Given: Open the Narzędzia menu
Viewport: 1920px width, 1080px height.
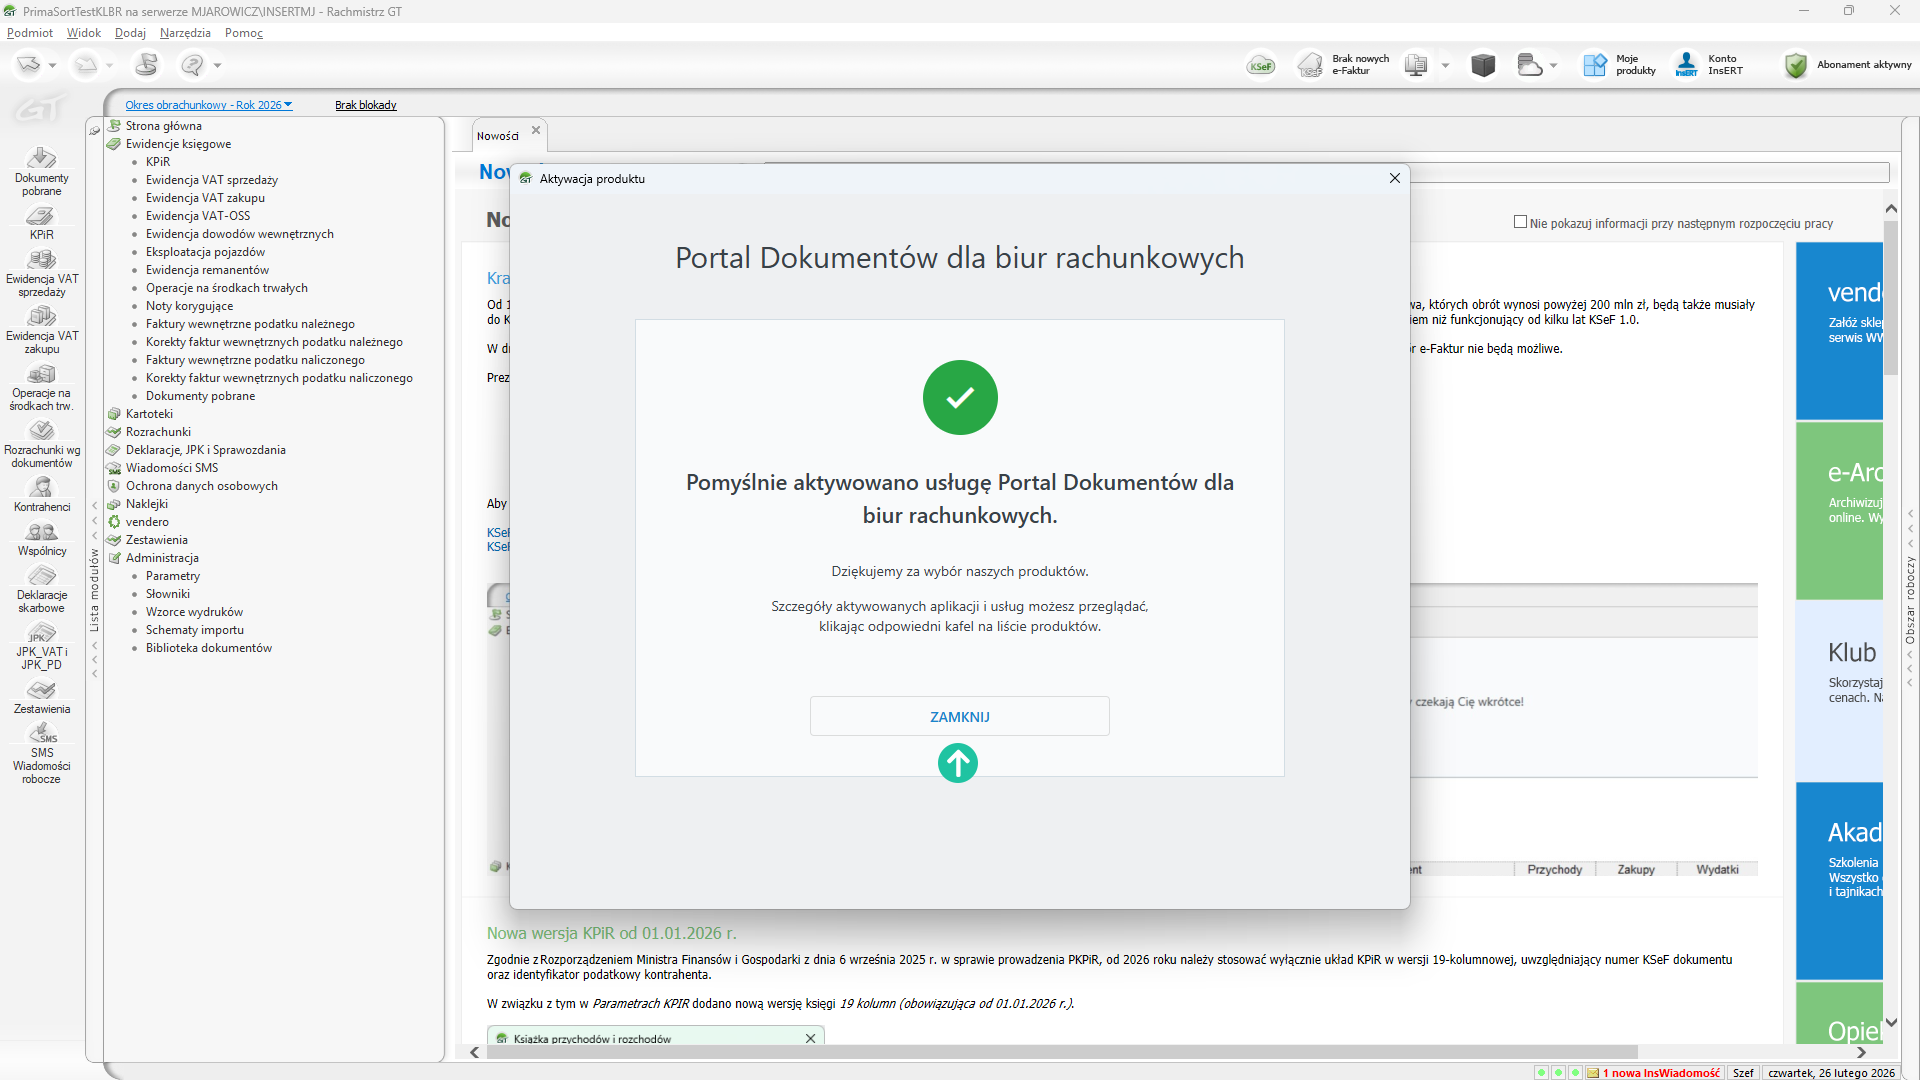Looking at the screenshot, I should [x=185, y=33].
